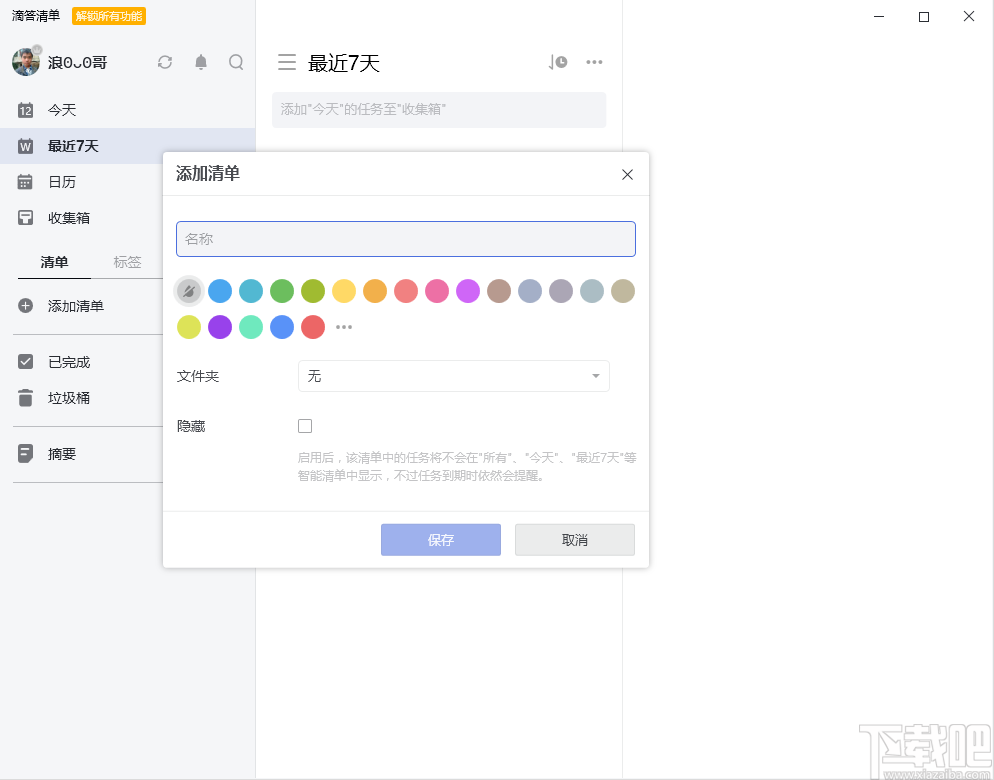
Task: Open the 已完成 completed tasks icon
Action: (x=25, y=362)
